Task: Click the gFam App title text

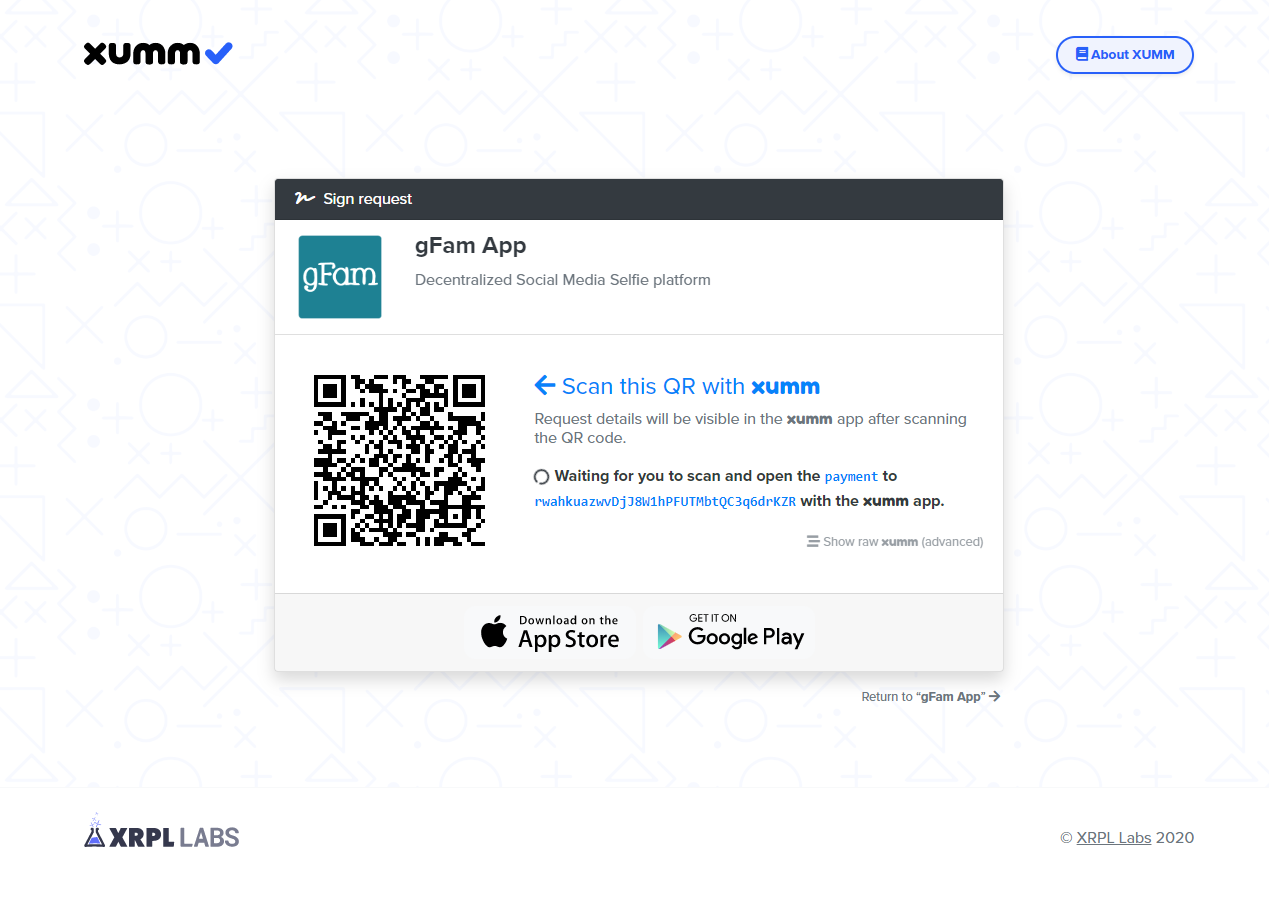Action: tap(471, 246)
